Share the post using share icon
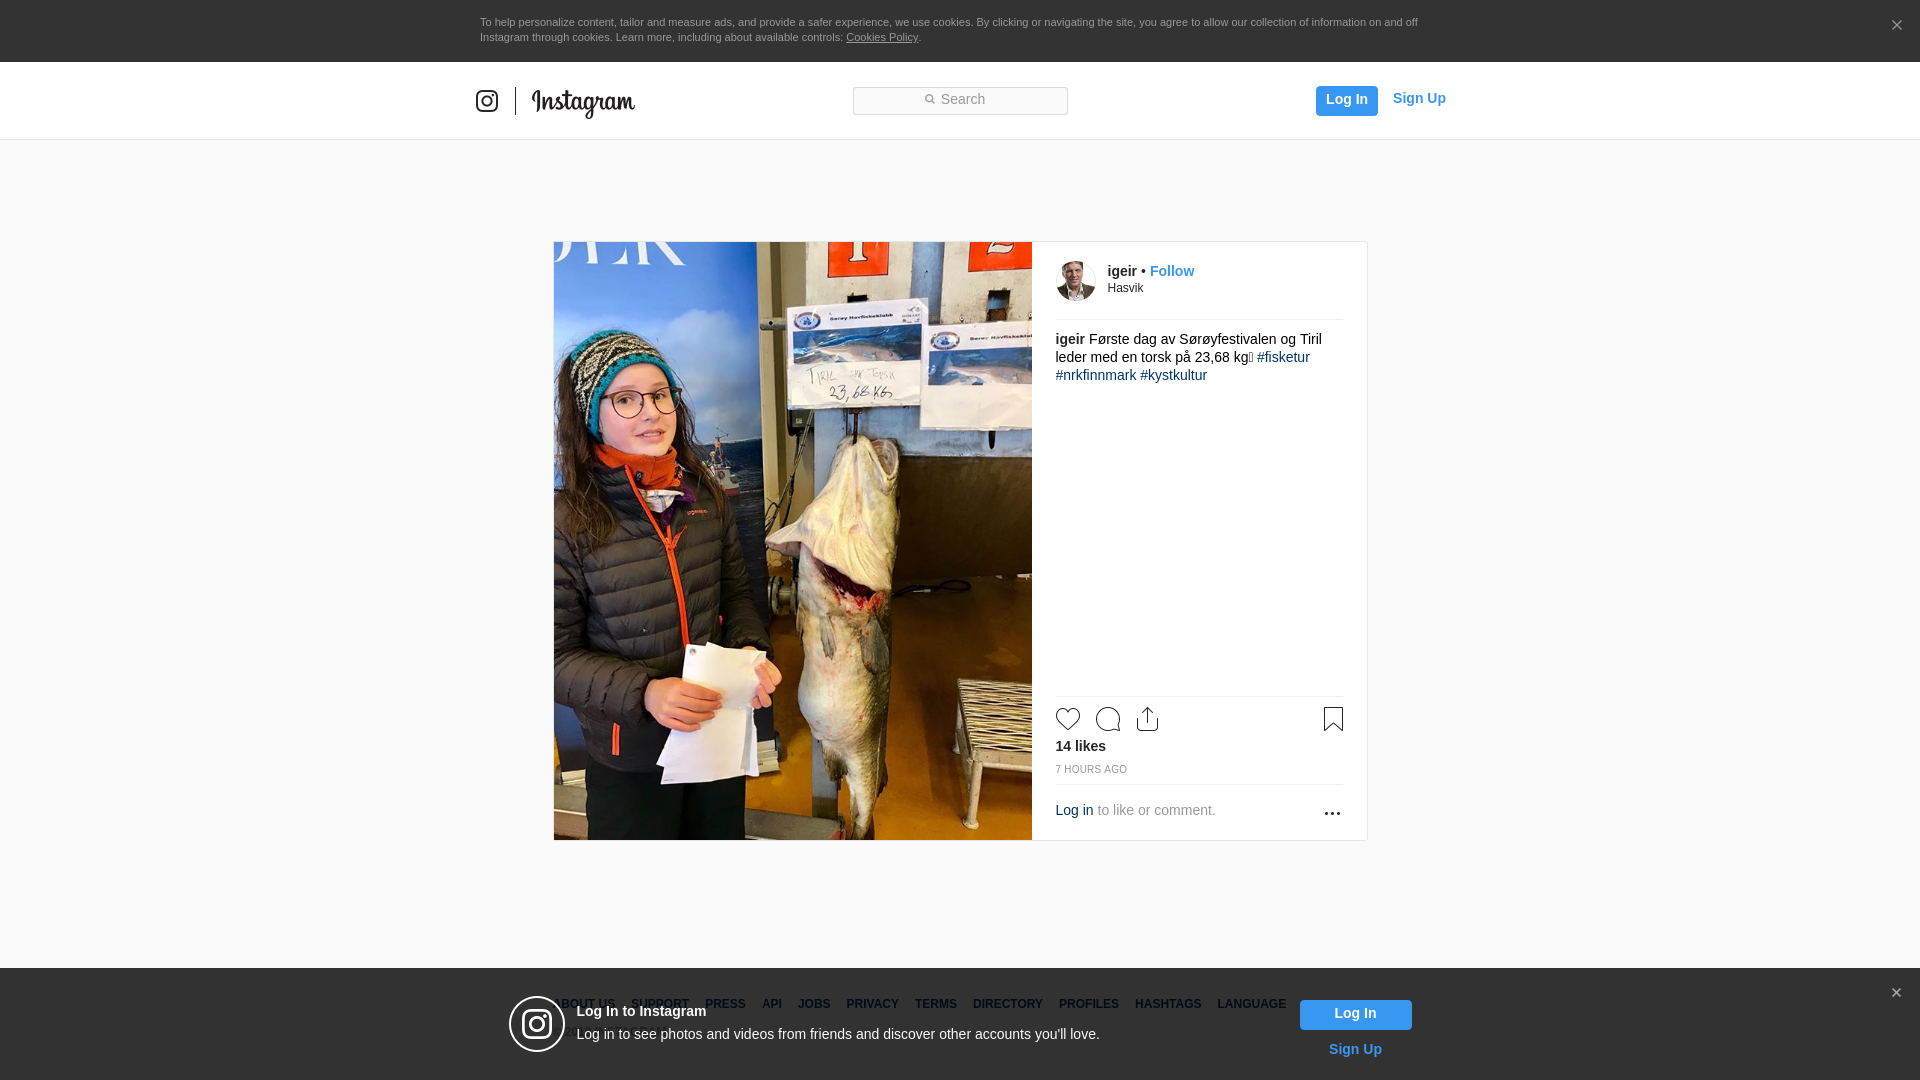This screenshot has width=1920, height=1080. (1147, 719)
